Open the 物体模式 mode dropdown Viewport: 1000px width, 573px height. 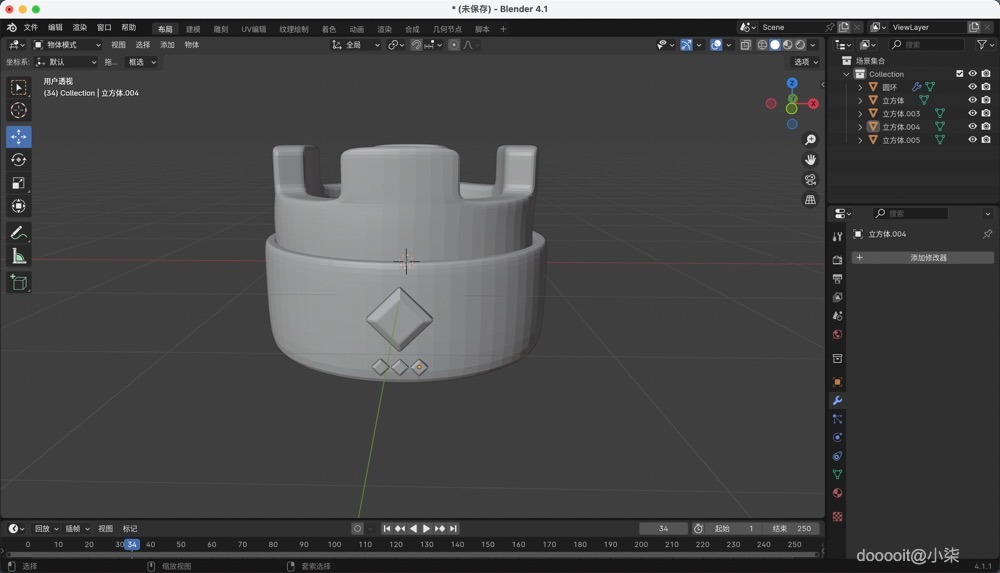67,45
